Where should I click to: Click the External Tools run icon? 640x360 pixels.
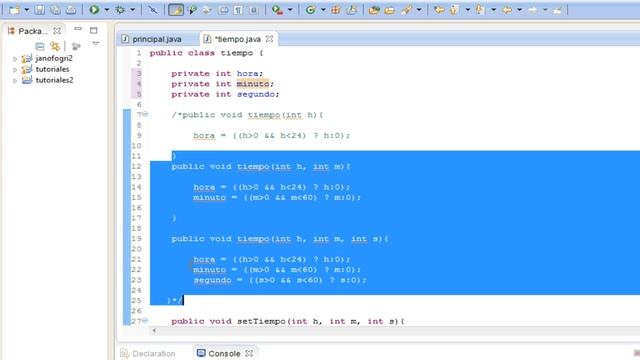277,10
